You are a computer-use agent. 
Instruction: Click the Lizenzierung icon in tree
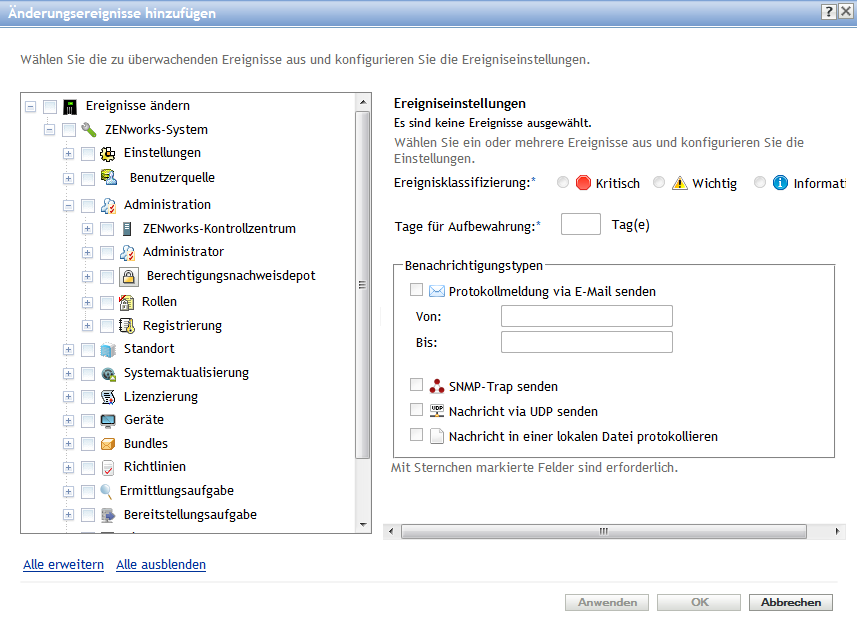[108, 397]
